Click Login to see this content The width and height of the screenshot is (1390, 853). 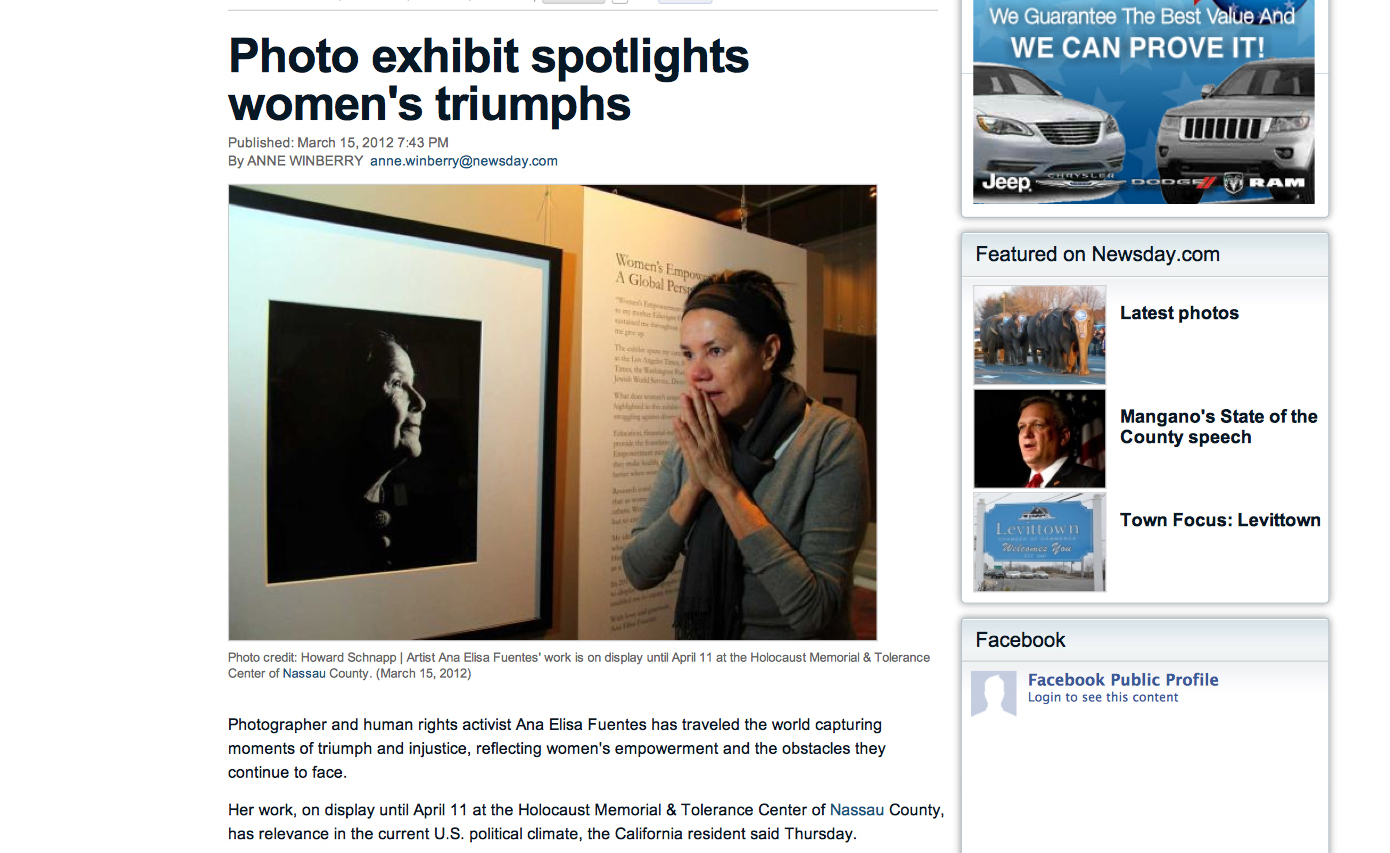[x=1103, y=698]
